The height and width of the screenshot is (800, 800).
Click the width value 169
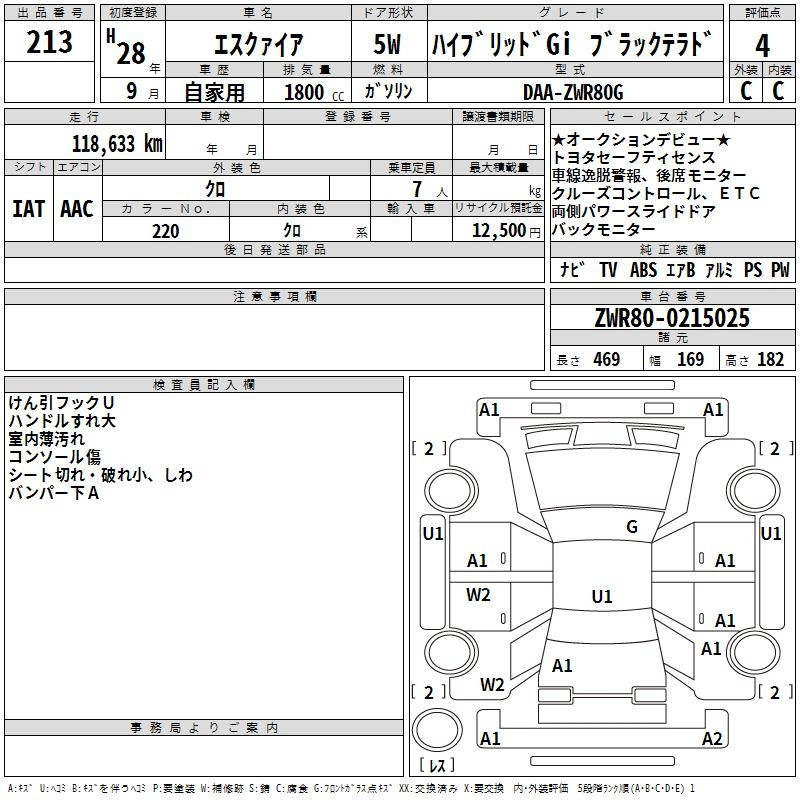[x=690, y=360]
